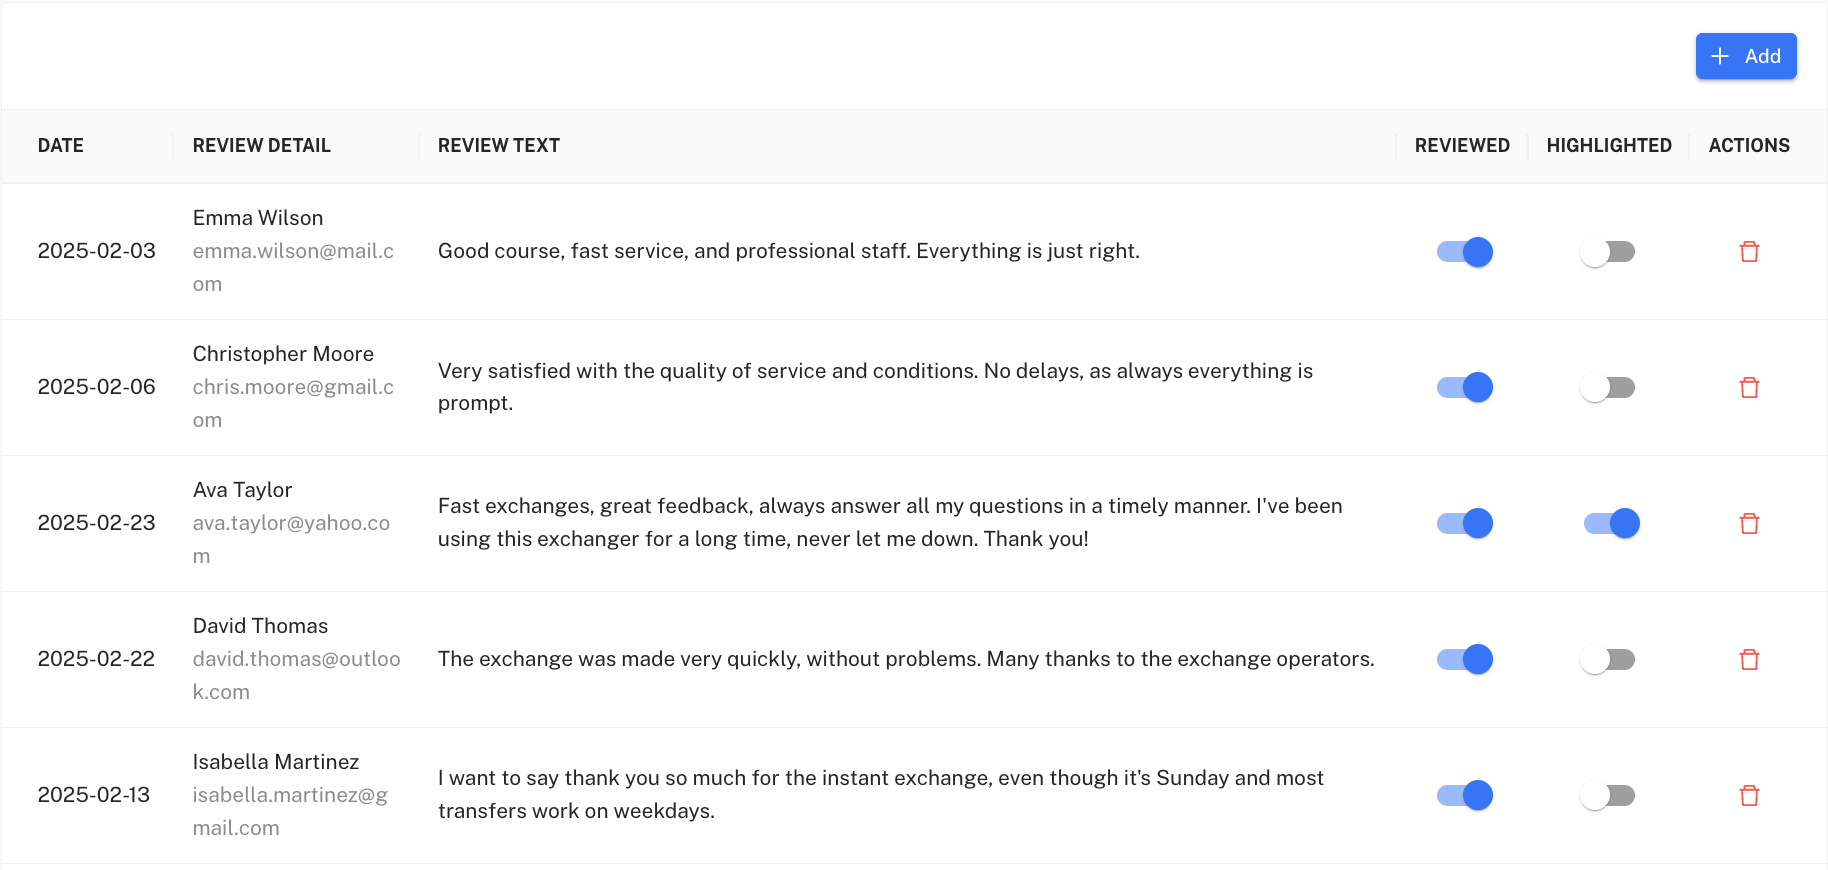This screenshot has width=1828, height=870.
Task: Disable Reviewed toggle for Ava Taylor
Action: 1464,523
